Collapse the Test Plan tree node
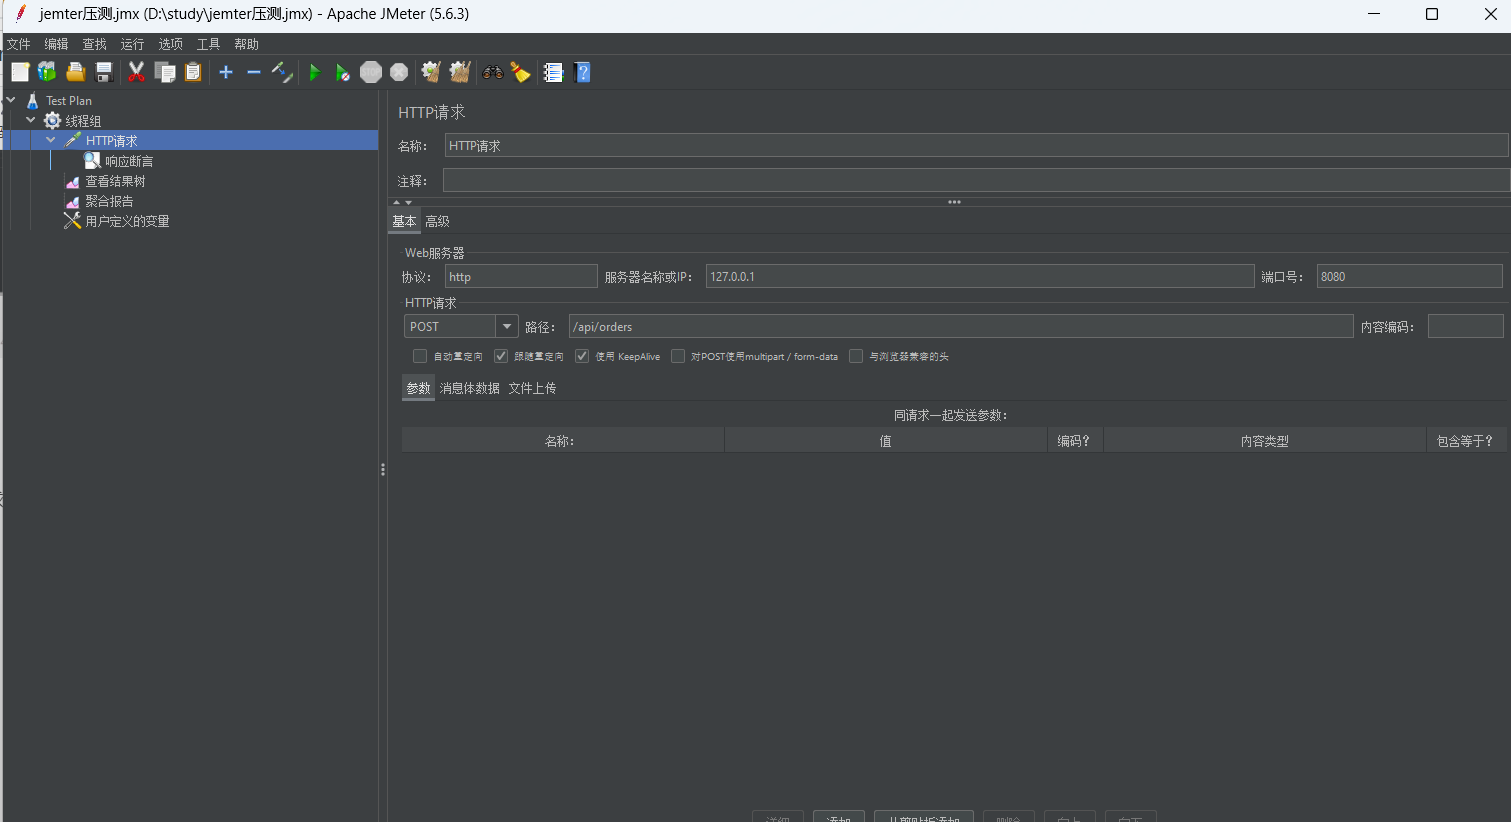This screenshot has width=1511, height=822. (x=11, y=100)
